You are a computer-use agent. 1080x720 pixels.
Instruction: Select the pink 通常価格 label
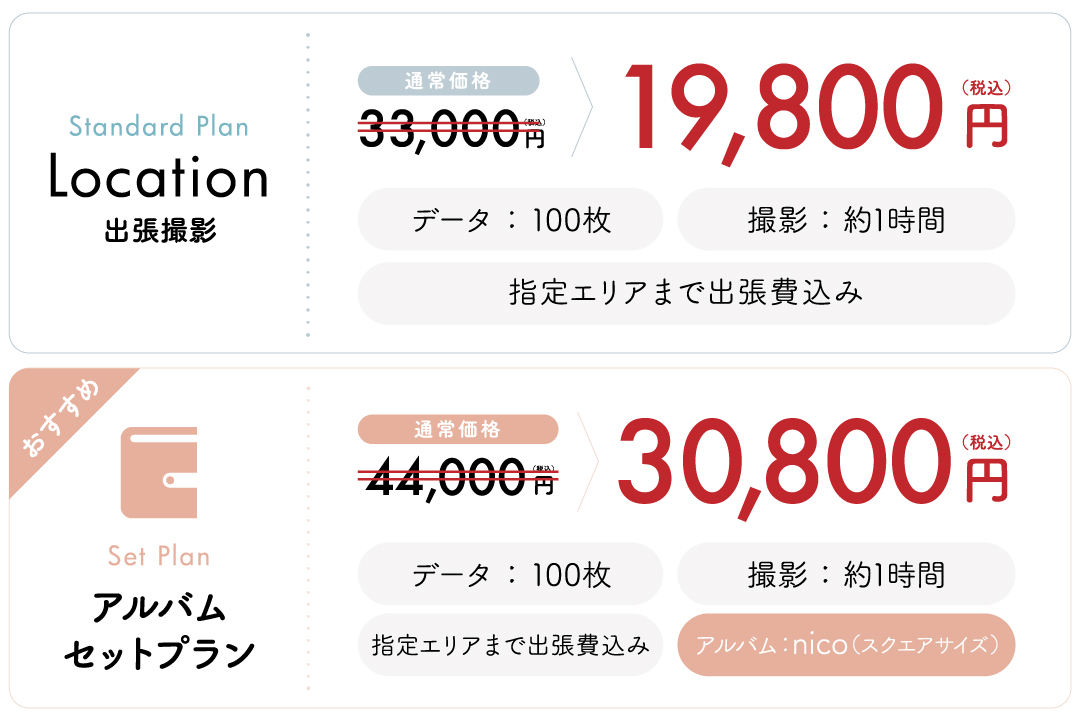coord(458,429)
